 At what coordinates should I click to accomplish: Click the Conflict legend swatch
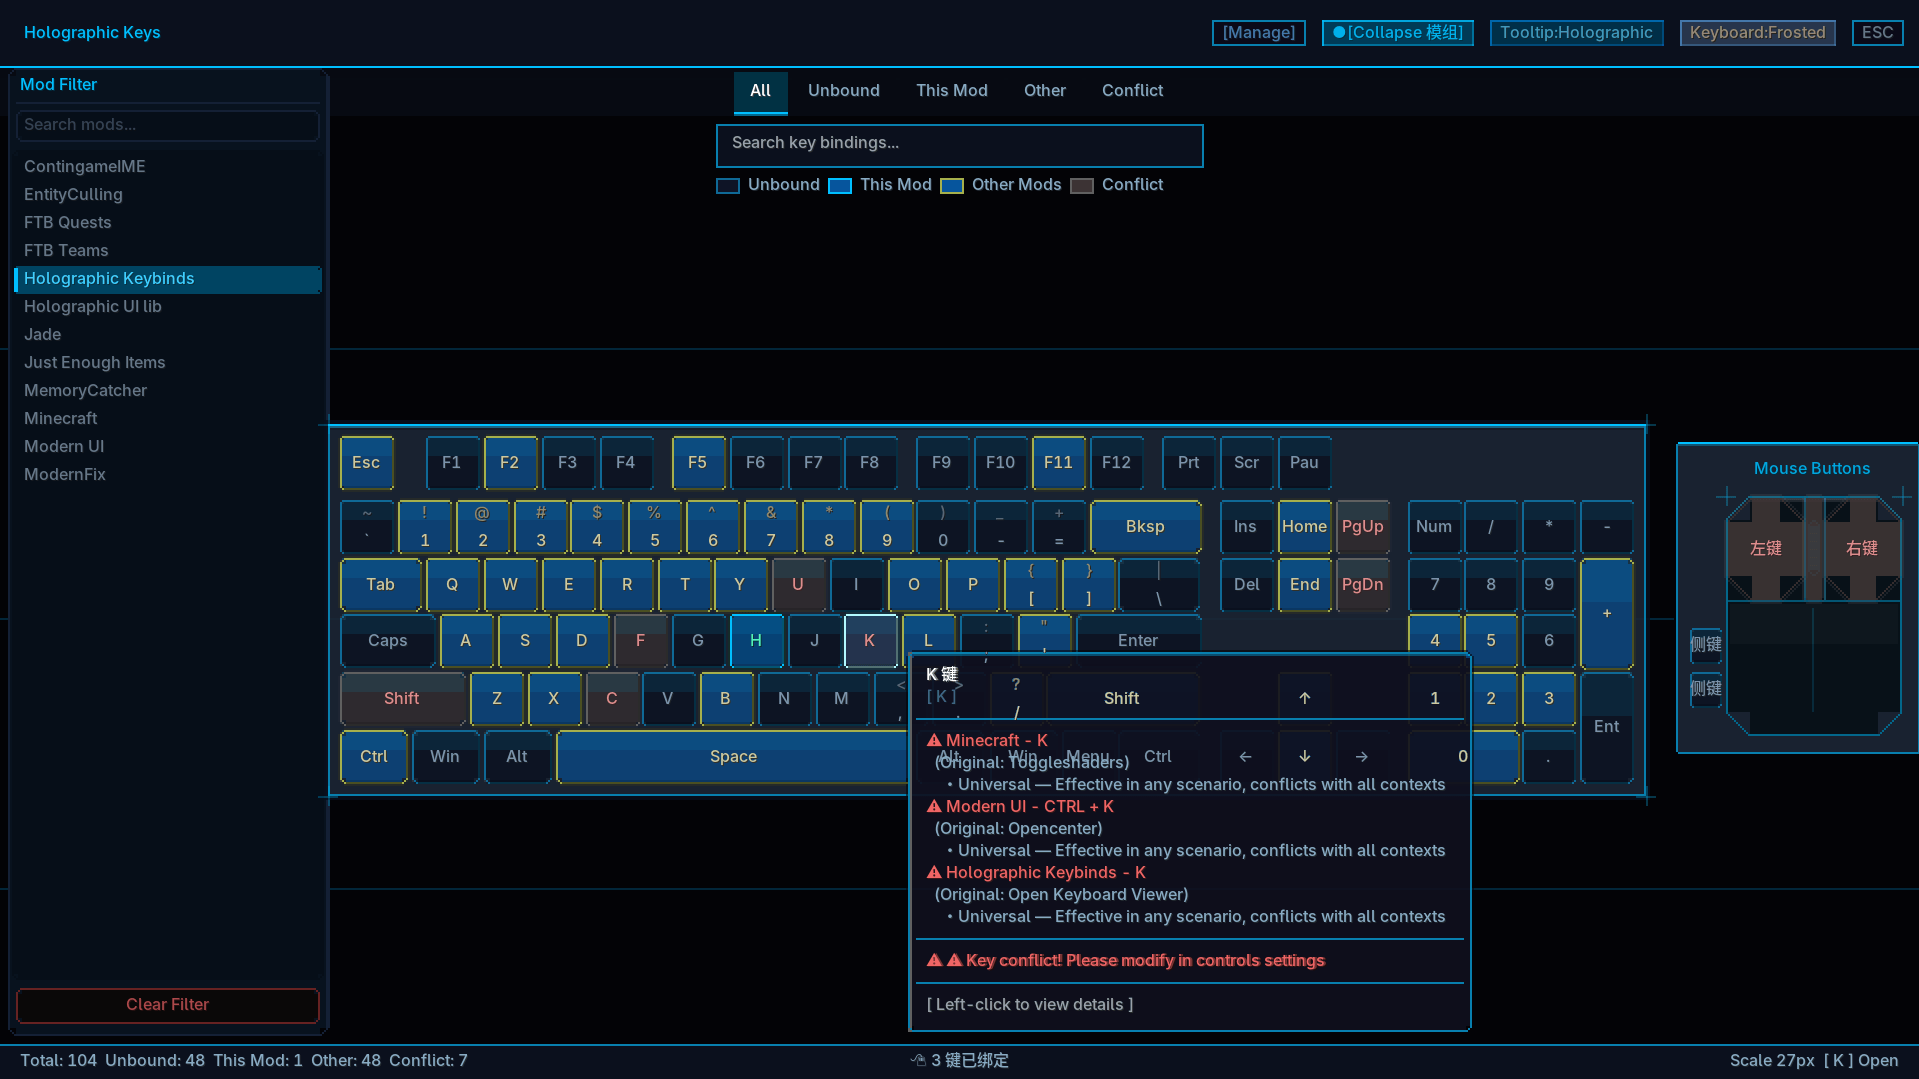[1082, 186]
